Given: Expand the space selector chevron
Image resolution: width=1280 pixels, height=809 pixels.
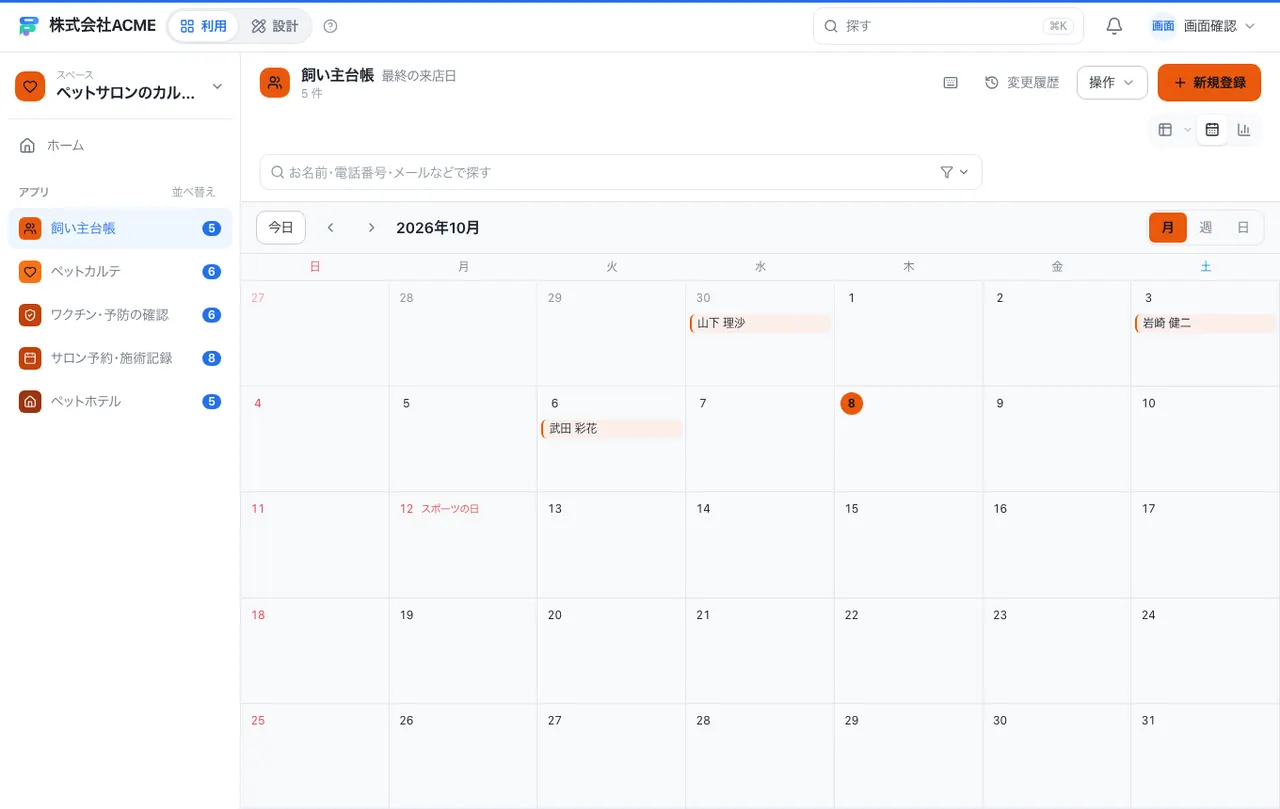Looking at the screenshot, I should tap(217, 87).
